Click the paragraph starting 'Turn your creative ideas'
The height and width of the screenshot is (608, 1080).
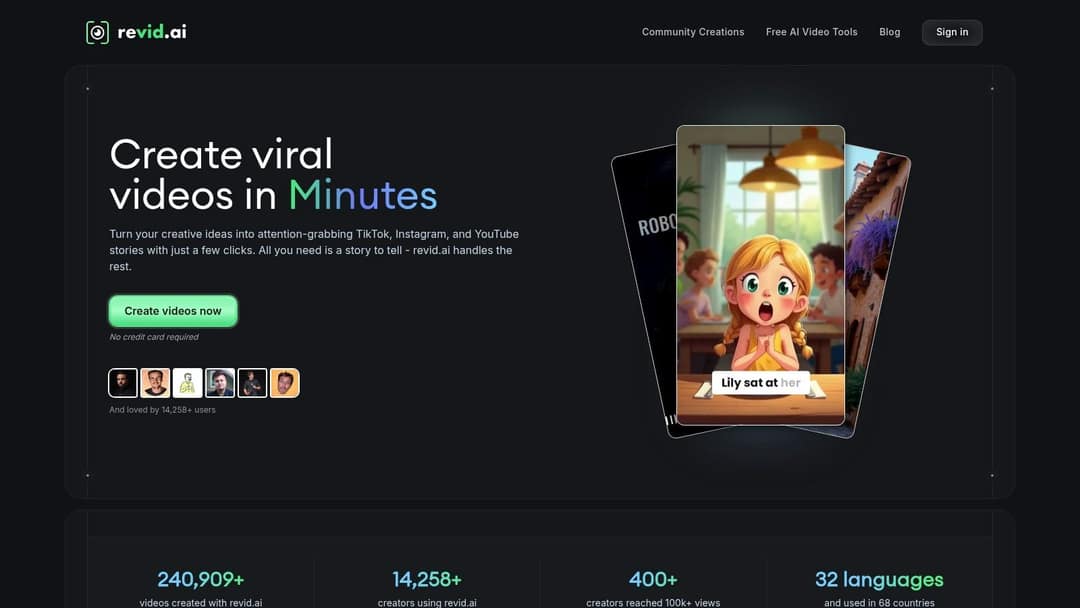tap(314, 250)
